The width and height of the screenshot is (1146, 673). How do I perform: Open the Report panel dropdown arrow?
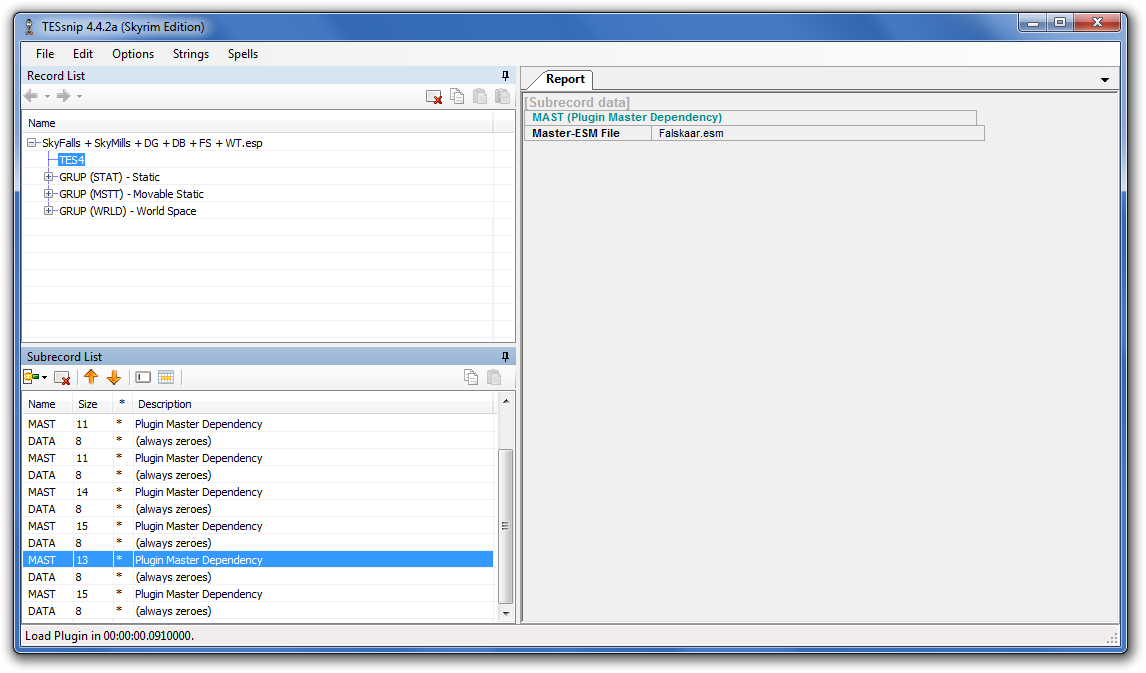[x=1105, y=80]
